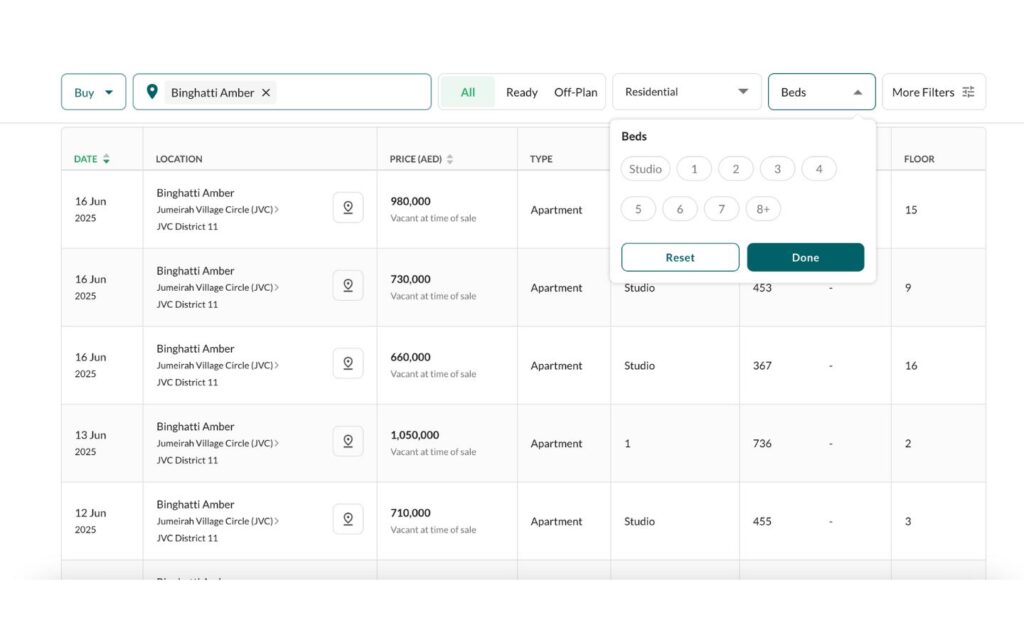
Task: Expand Jumeirah Village Circle link in 710,000 row
Action: coord(217,521)
